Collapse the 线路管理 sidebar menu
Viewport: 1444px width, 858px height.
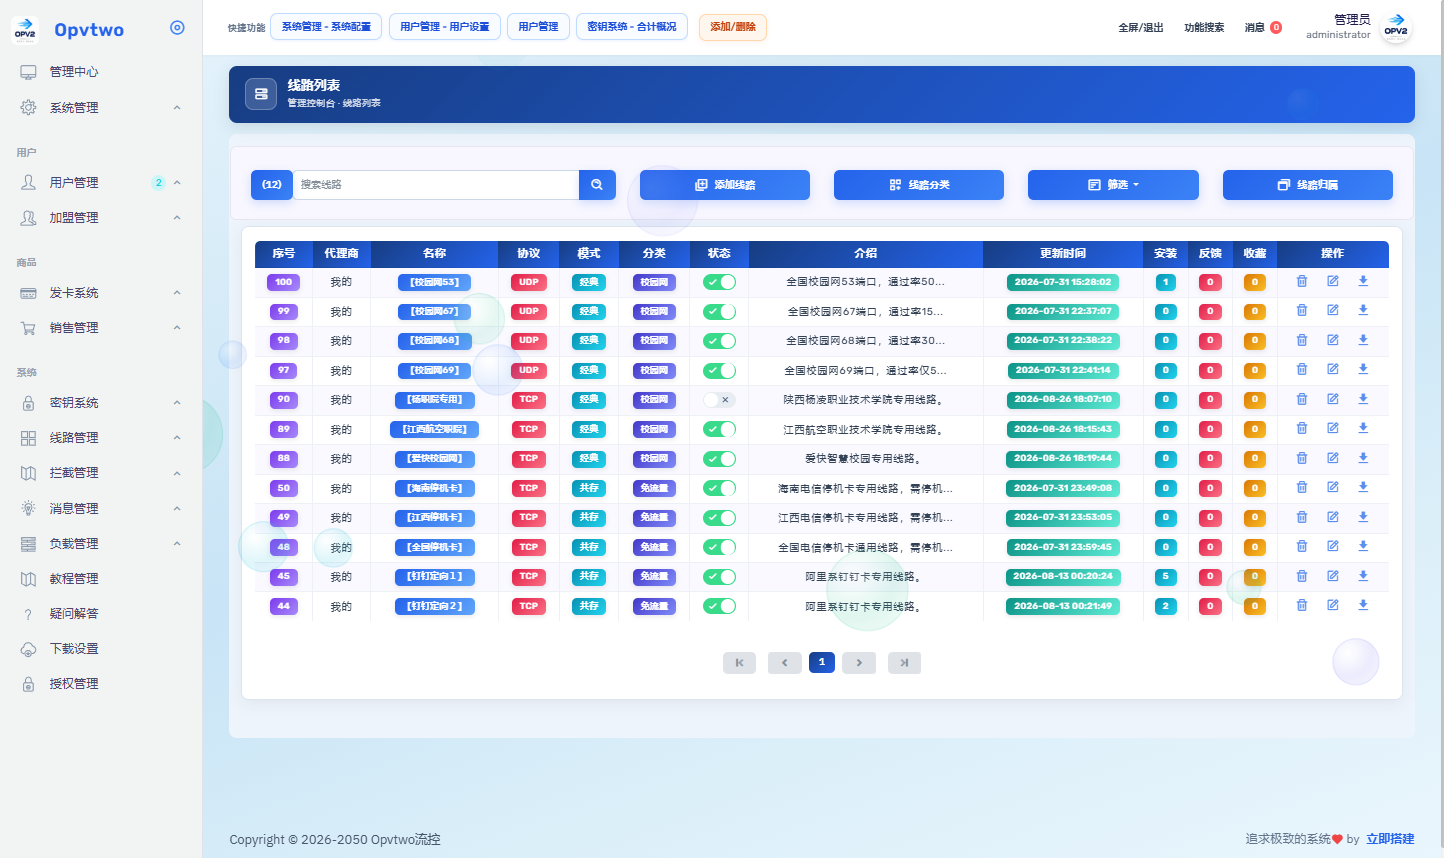pyautogui.click(x=101, y=438)
